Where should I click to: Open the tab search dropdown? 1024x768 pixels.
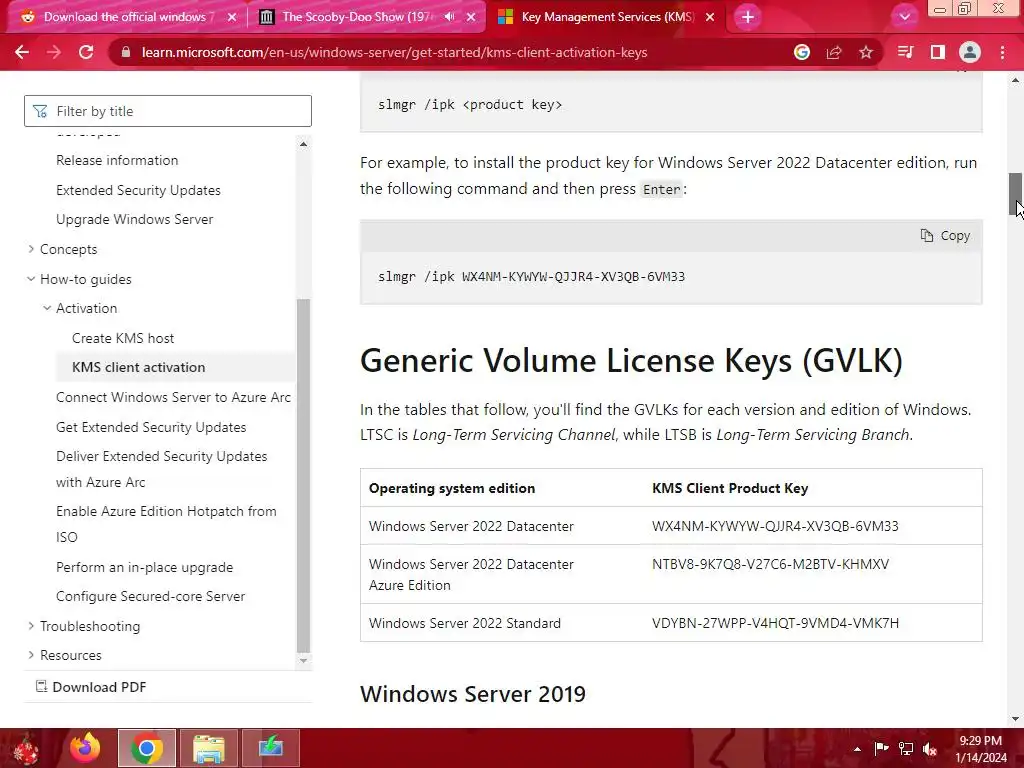pyautogui.click(x=904, y=17)
